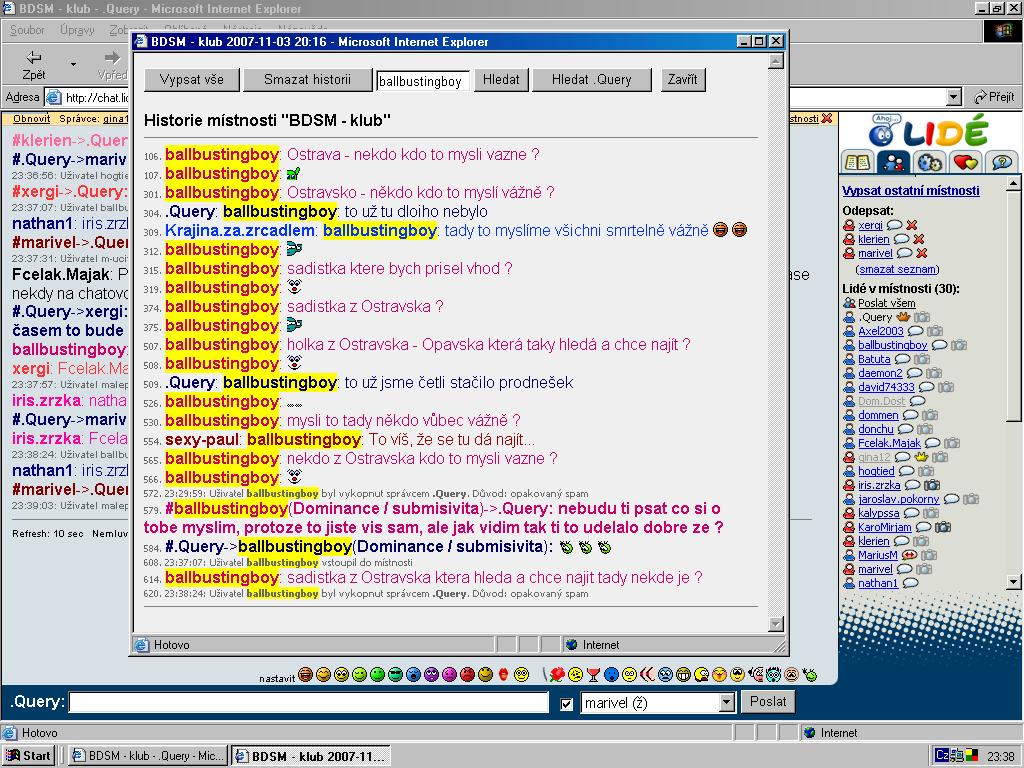The image size is (1024, 768).
Task: Select user nathan1 in the room list
Action: coord(878,583)
